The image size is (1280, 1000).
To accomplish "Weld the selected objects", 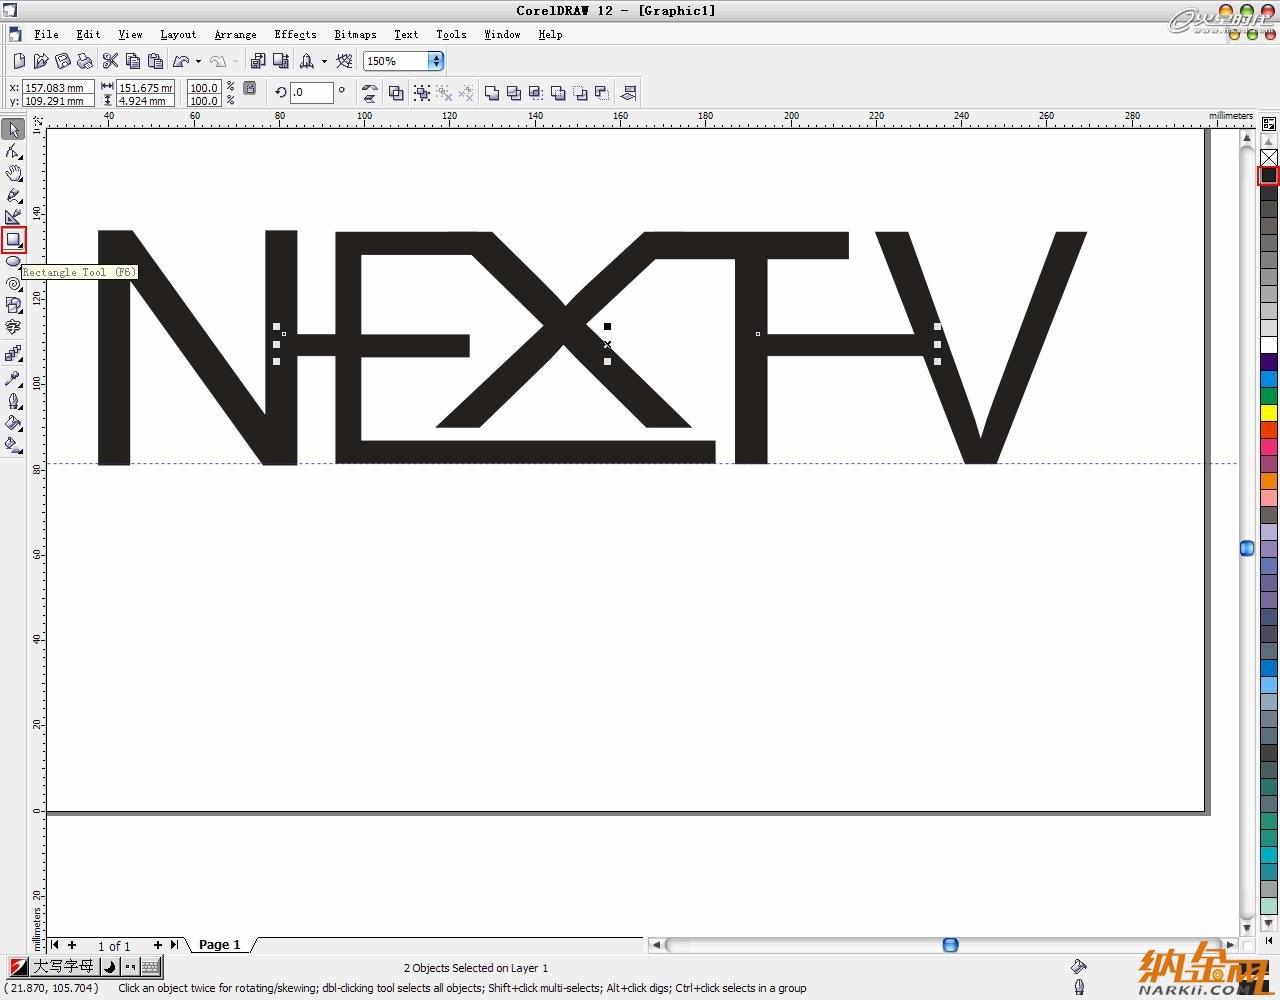I will pos(492,93).
